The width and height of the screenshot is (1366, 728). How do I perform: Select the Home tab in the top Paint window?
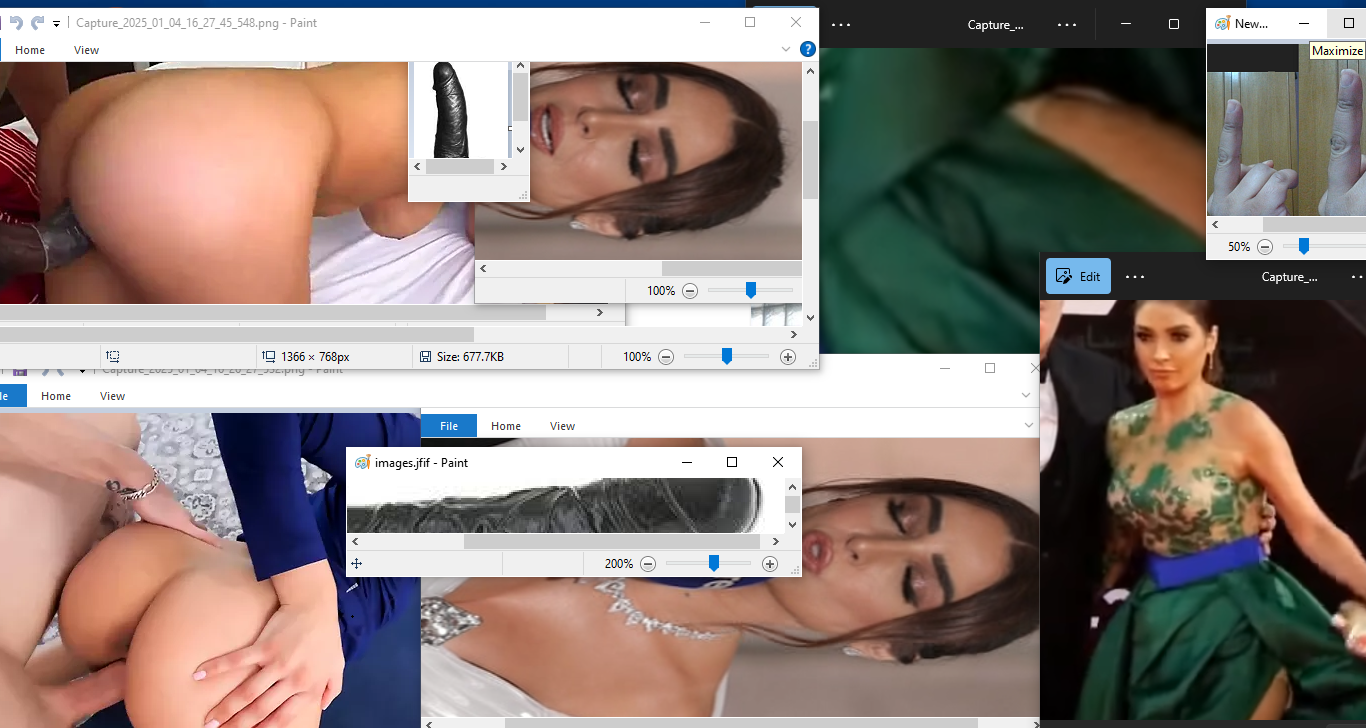click(x=30, y=50)
